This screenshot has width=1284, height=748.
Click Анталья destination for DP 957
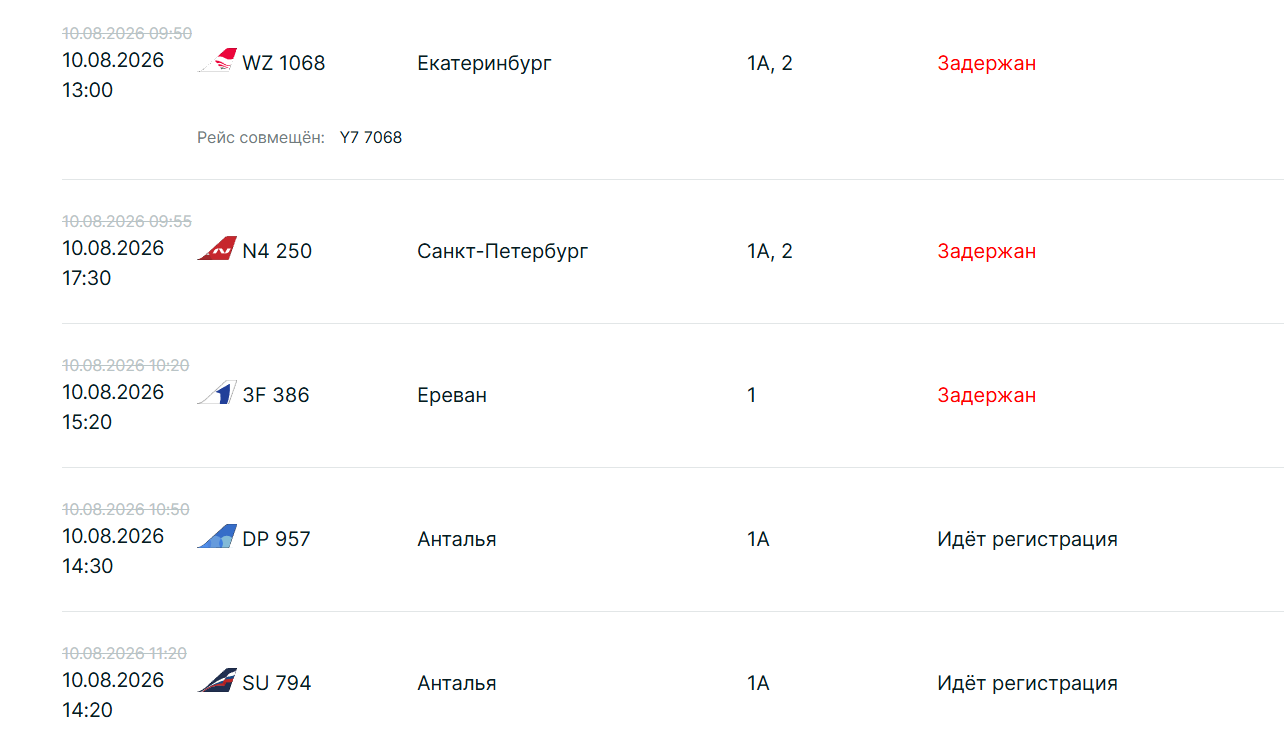pyautogui.click(x=457, y=539)
